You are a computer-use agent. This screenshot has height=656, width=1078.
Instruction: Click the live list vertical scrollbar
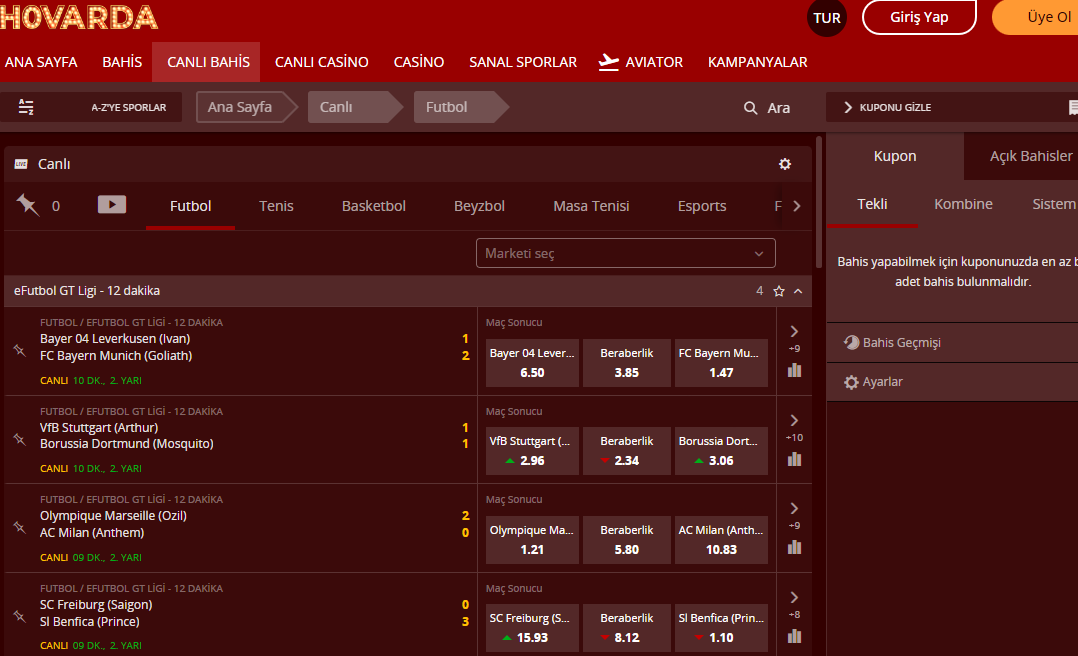pyautogui.click(x=818, y=203)
